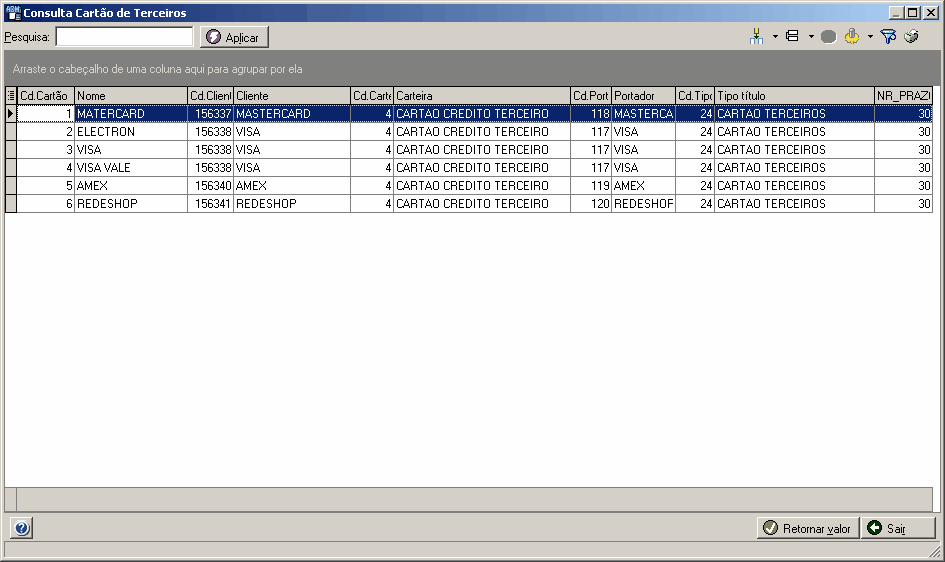Open dropdown arrow next to layout icon
This screenshot has height=562, width=945.
coord(811,37)
